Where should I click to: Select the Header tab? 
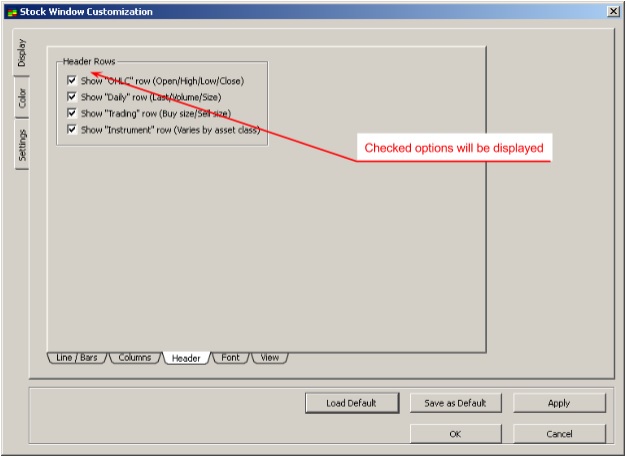click(186, 358)
